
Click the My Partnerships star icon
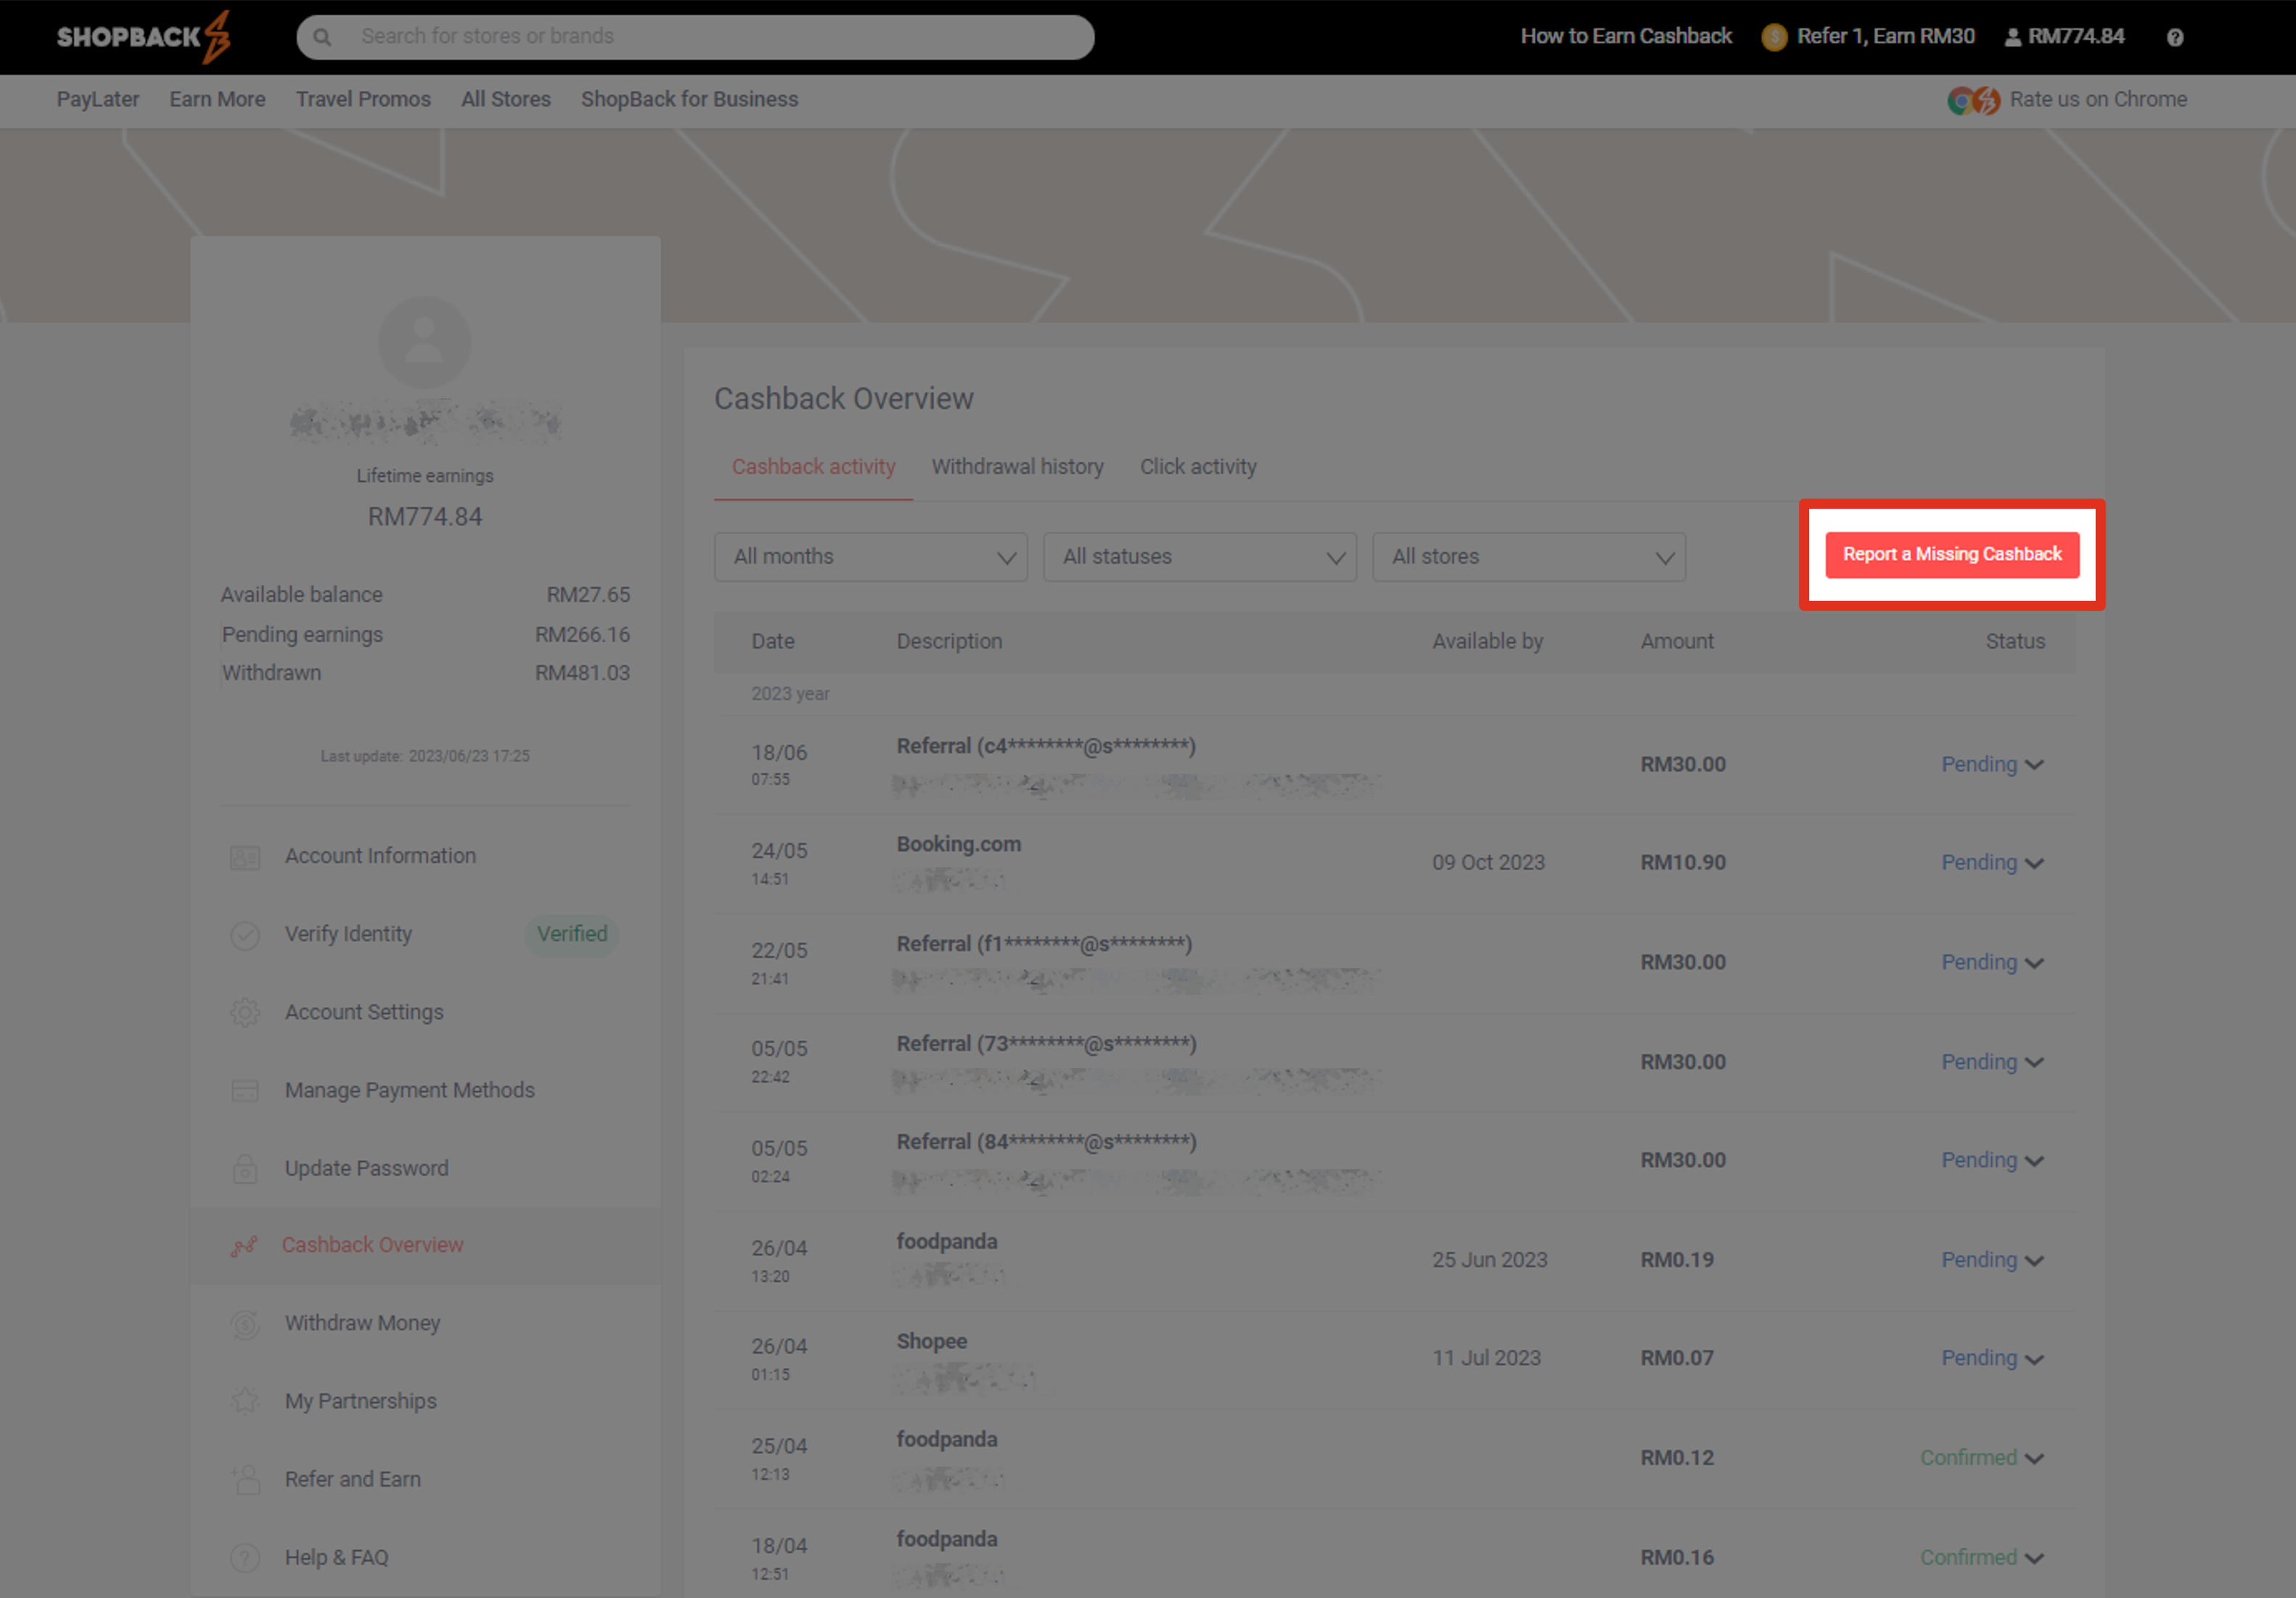click(x=245, y=1401)
